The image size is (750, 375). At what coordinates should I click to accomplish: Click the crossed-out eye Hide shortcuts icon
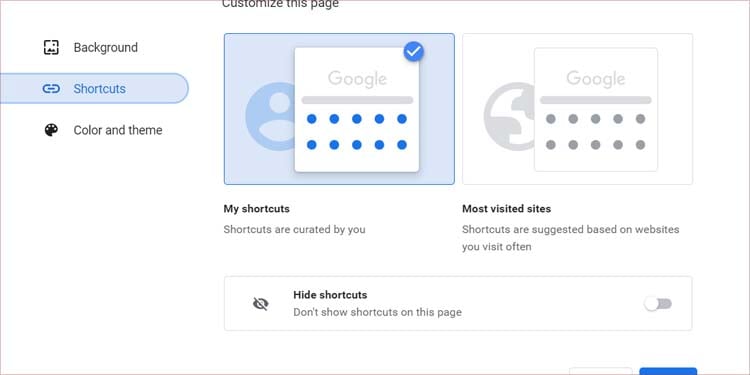[x=261, y=304]
